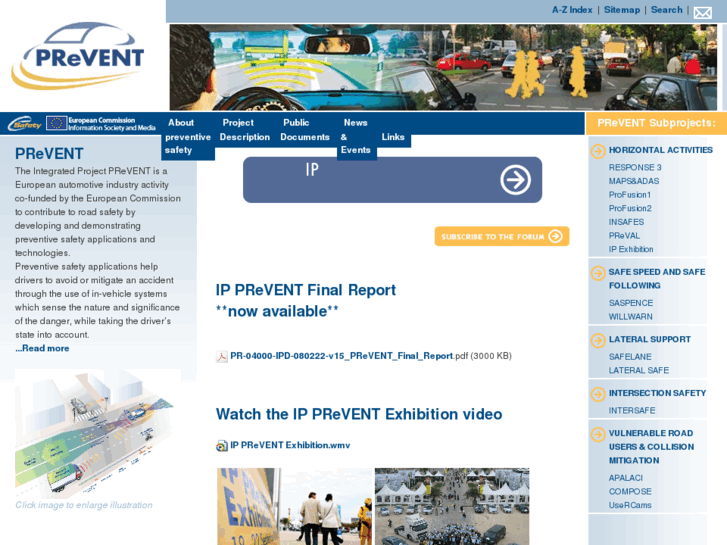This screenshot has height=545, width=727.
Task: Open the IP PReVENT Exhibition.wmv link
Action: tap(290, 445)
